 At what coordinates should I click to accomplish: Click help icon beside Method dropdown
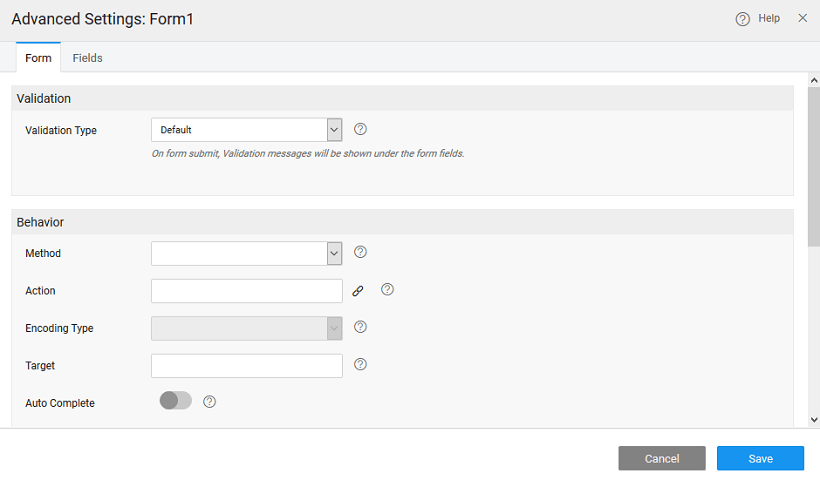point(361,253)
